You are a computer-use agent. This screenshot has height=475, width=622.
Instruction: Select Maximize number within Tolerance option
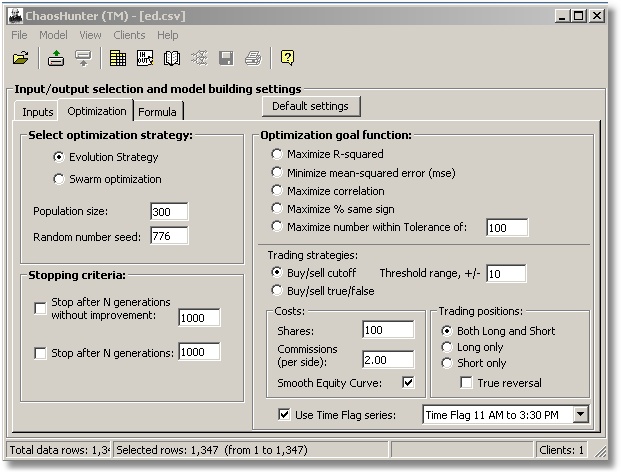277,227
